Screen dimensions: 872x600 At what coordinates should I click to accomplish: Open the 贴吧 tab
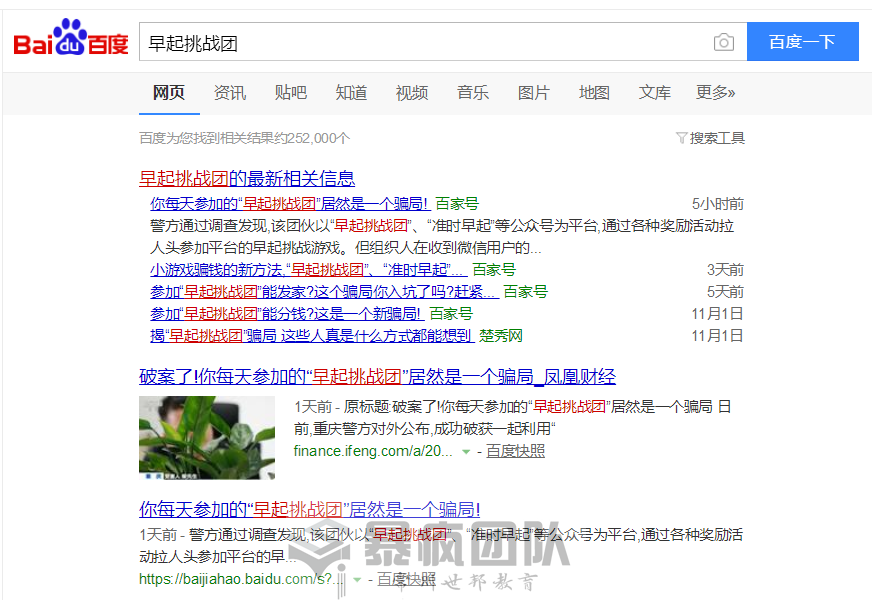click(x=290, y=93)
